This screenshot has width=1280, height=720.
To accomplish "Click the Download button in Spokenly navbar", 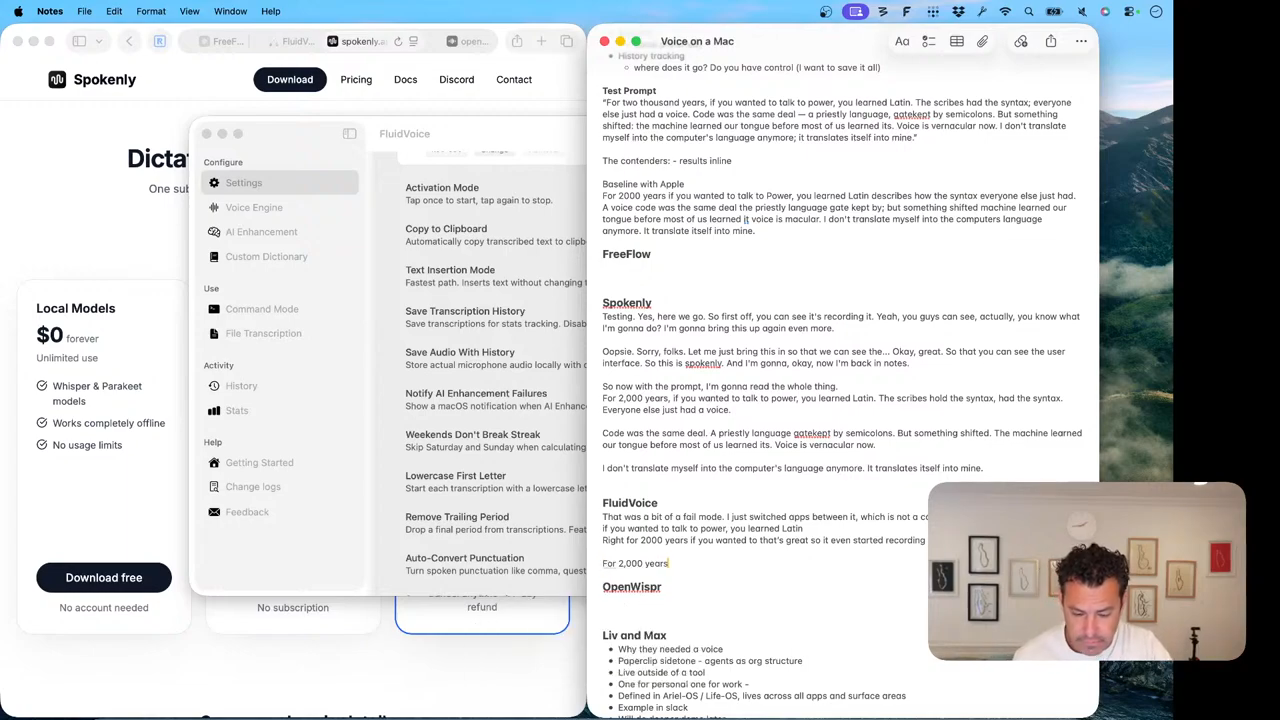I will pyautogui.click(x=290, y=80).
